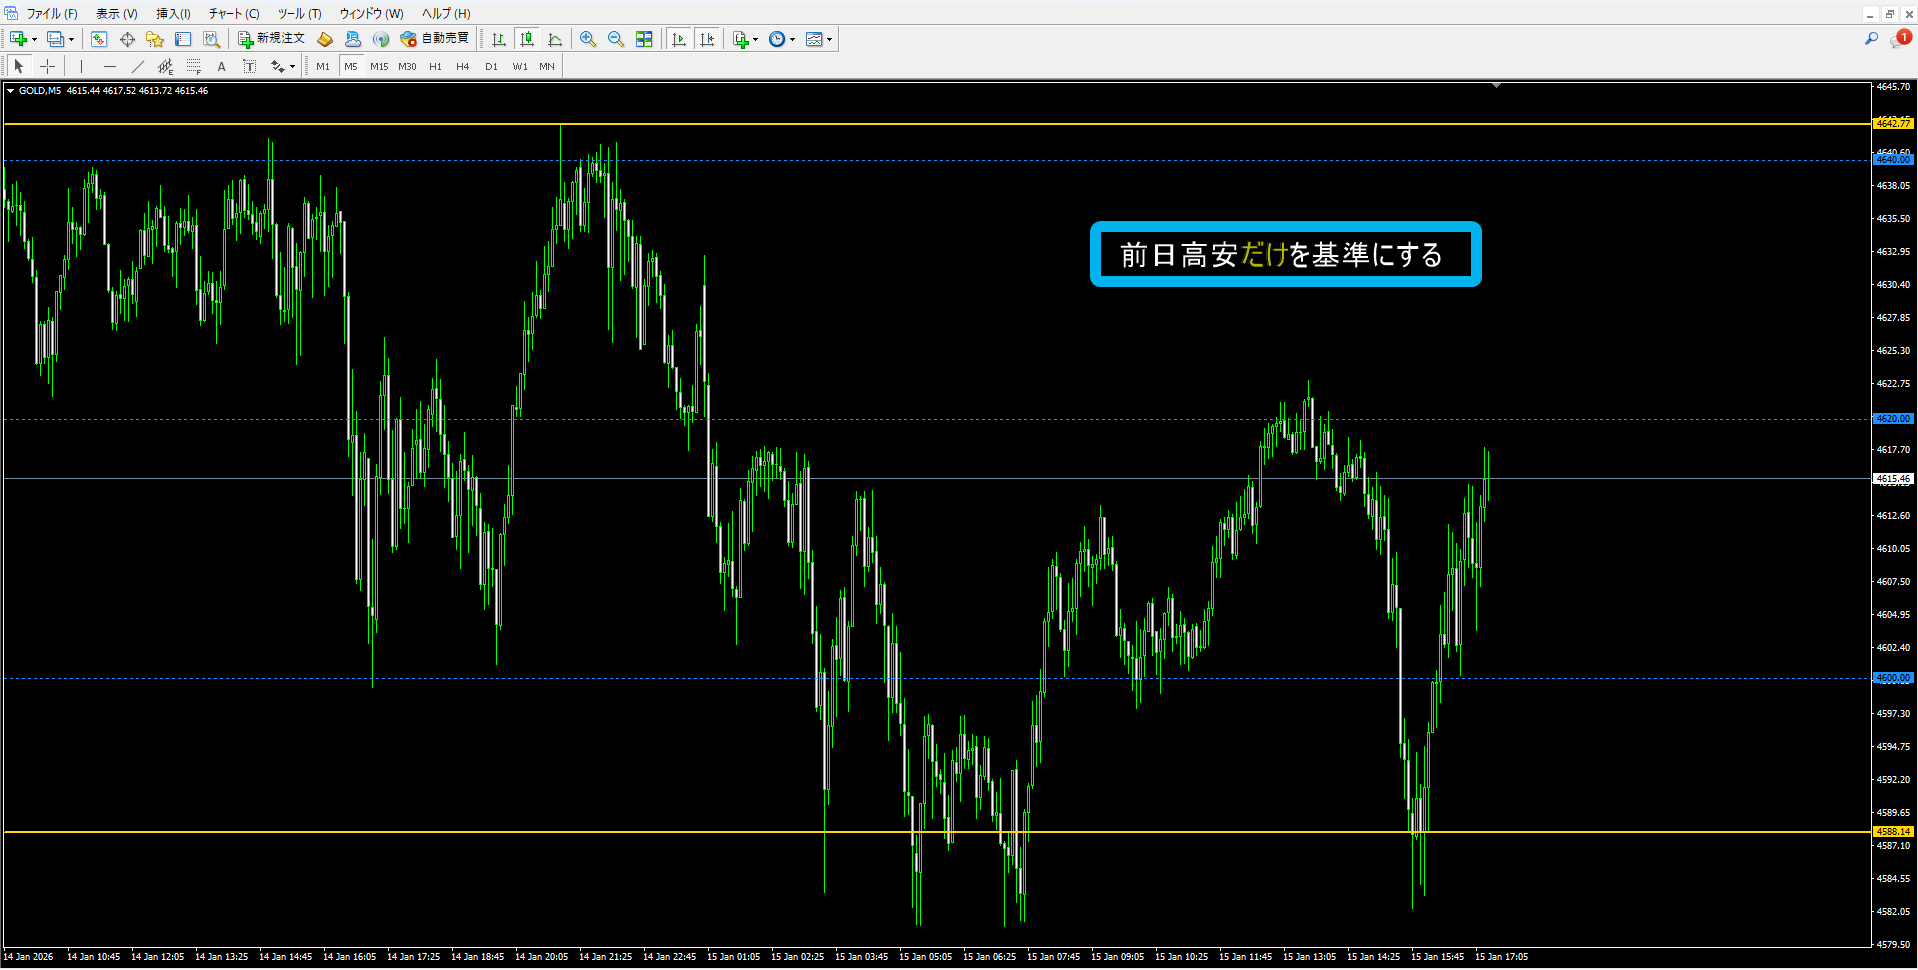Open the 挿入 (I) menu
Screen dimensions: 1918x970
tap(173, 13)
